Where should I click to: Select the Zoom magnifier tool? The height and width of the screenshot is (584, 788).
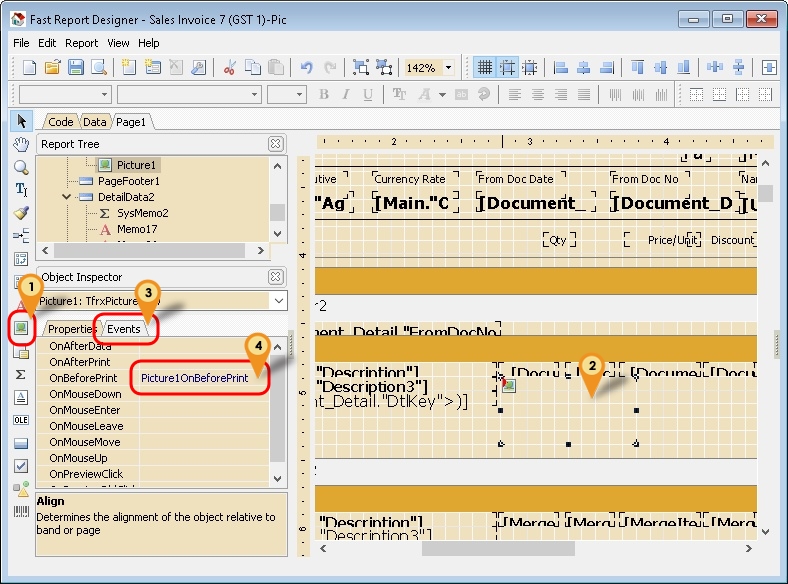pos(21,167)
